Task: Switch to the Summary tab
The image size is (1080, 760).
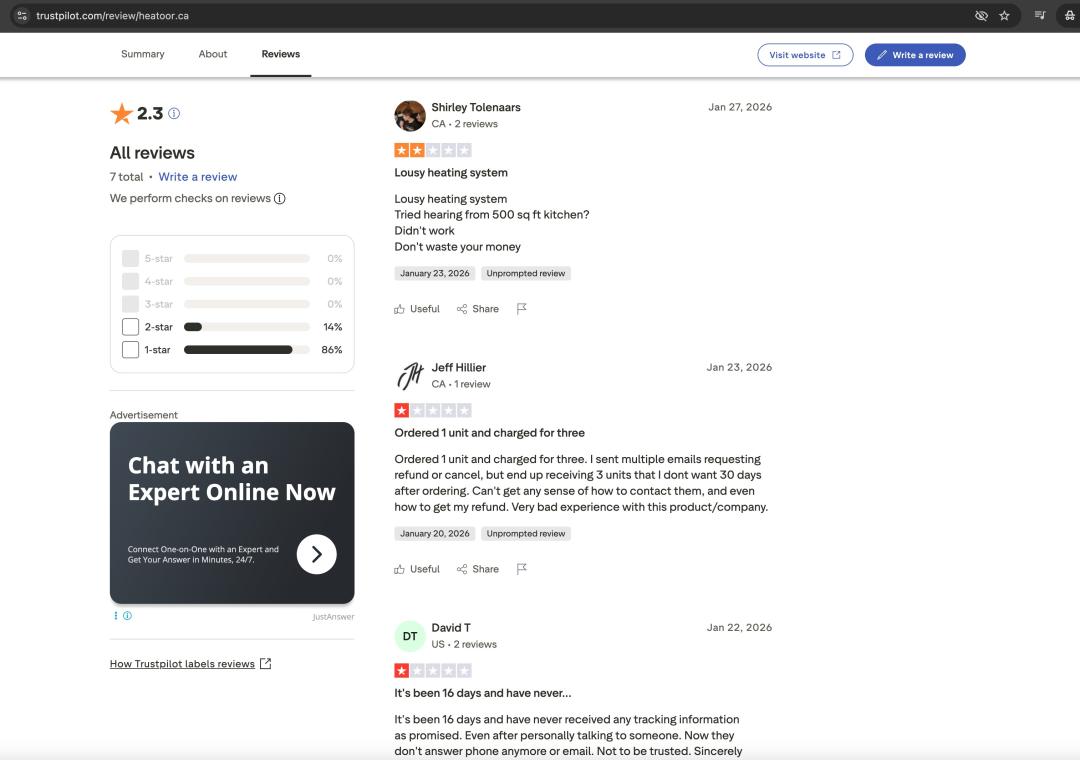Action: (x=143, y=54)
